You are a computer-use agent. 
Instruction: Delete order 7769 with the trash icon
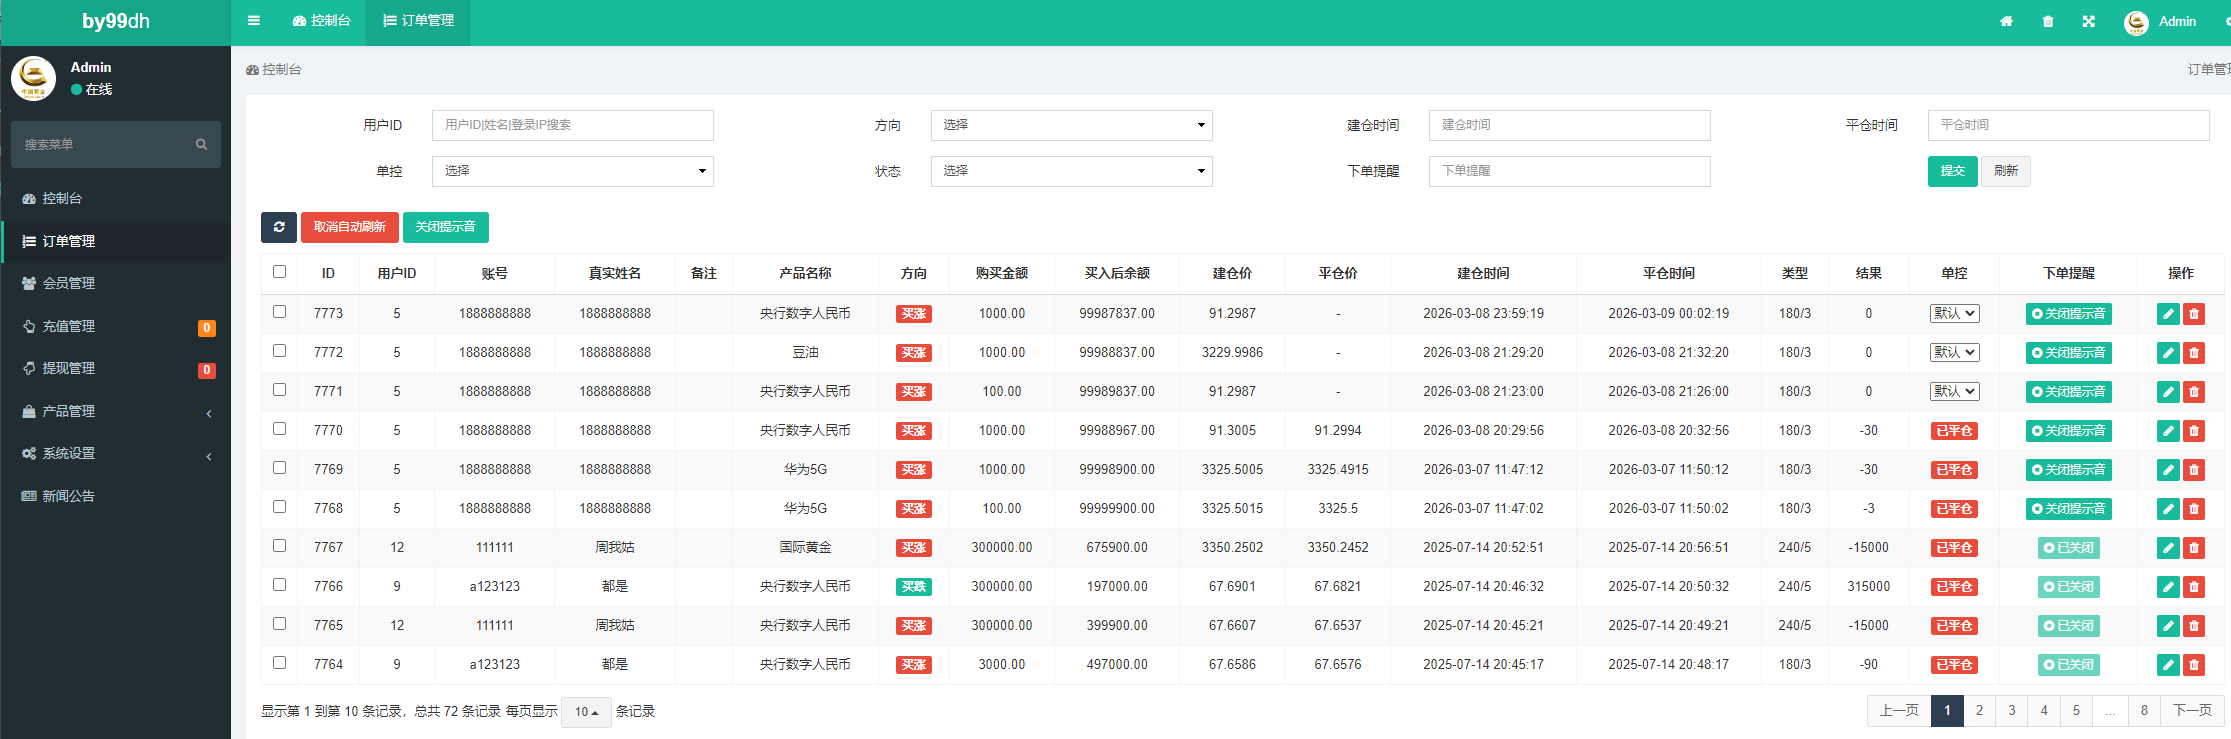click(x=2194, y=470)
